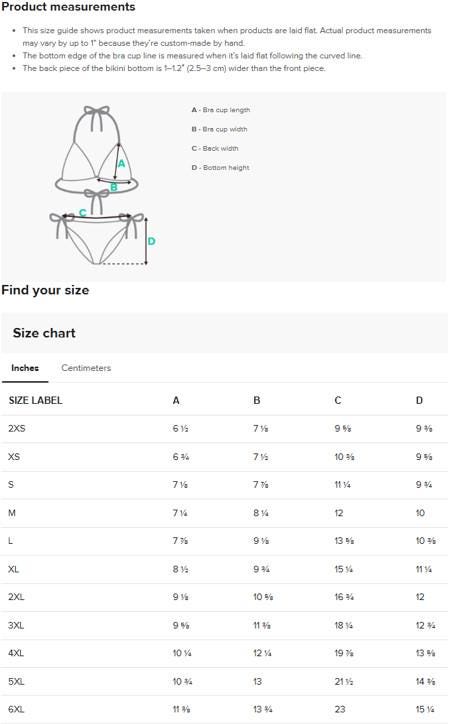The image size is (452, 724).
Task: Switch to the Centimeters tab
Action: 86,368
